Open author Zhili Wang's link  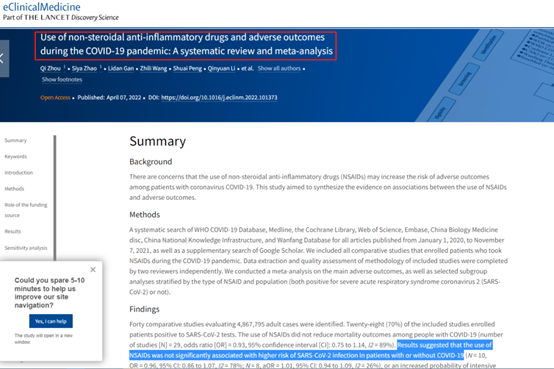153,69
